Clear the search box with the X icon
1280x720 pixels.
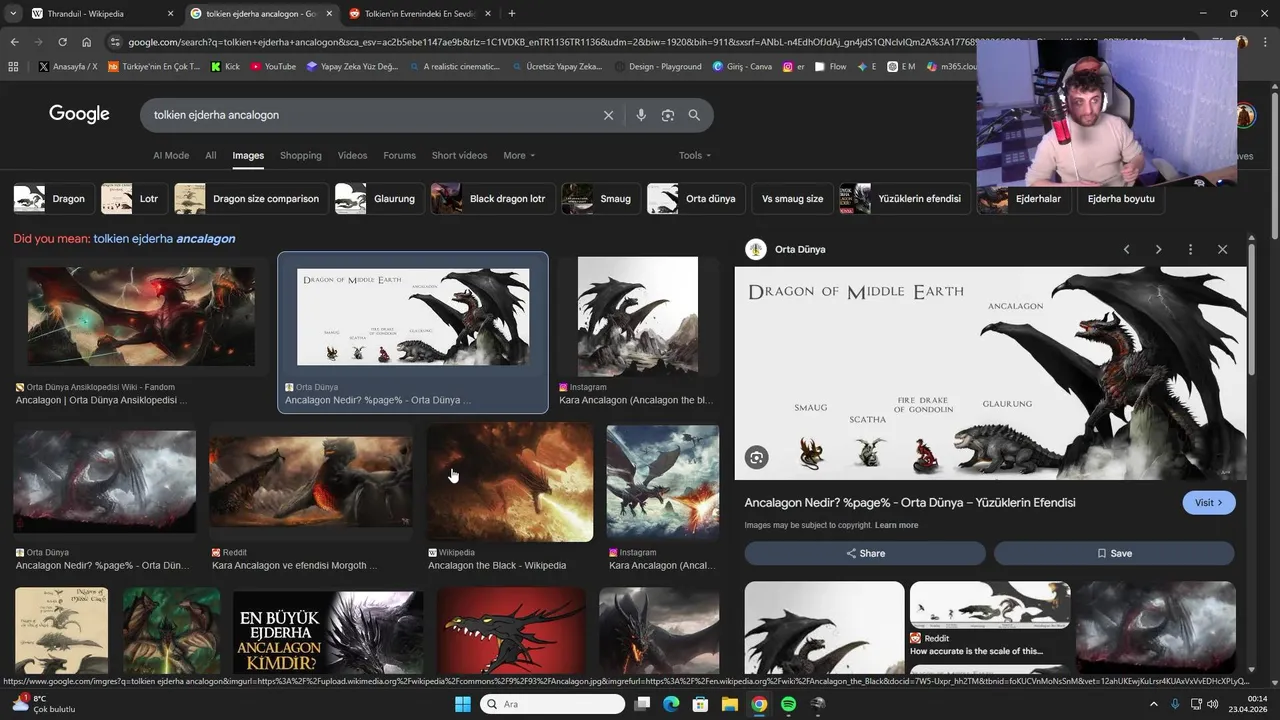[x=608, y=115]
